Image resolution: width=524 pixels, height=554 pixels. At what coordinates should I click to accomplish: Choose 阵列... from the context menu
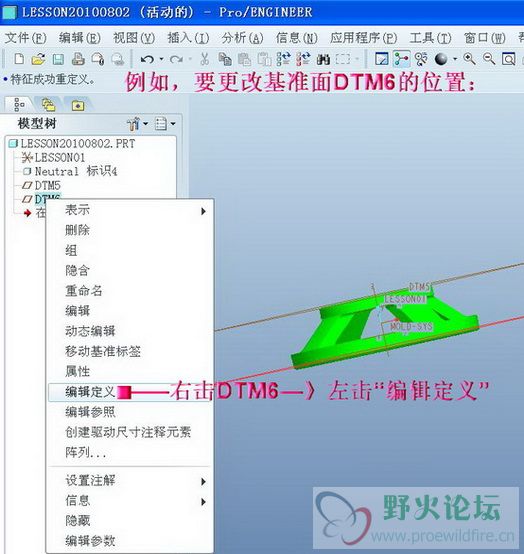(x=131, y=452)
